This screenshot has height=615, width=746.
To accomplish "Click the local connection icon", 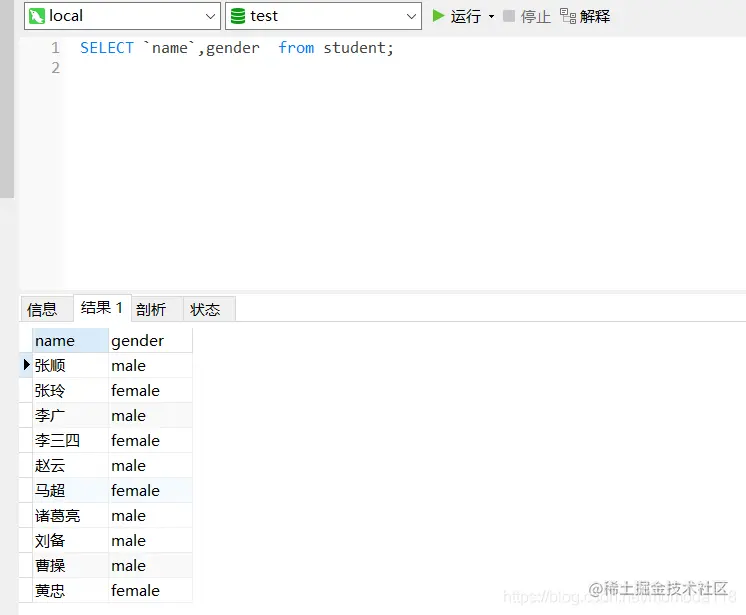I will [37, 16].
